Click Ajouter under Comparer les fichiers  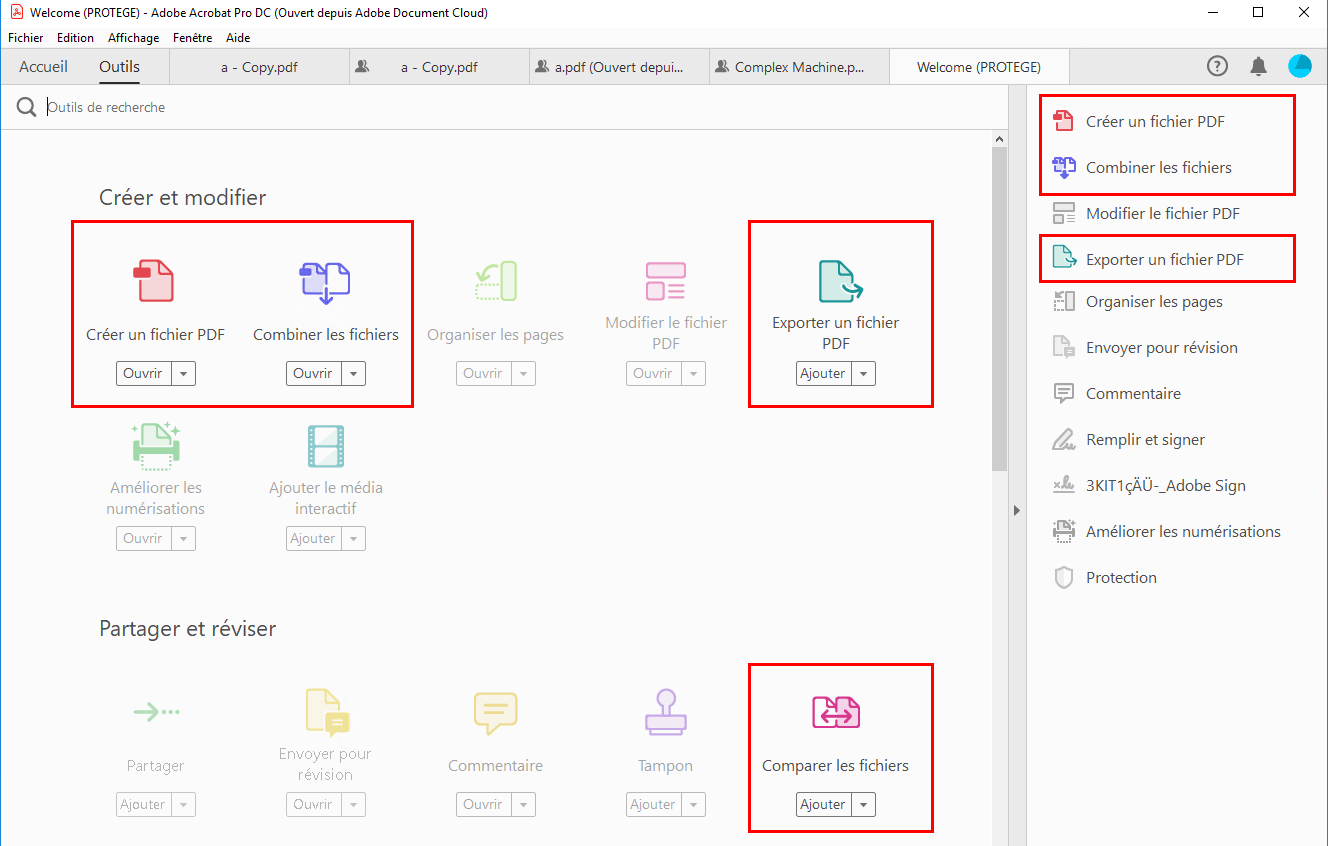823,804
